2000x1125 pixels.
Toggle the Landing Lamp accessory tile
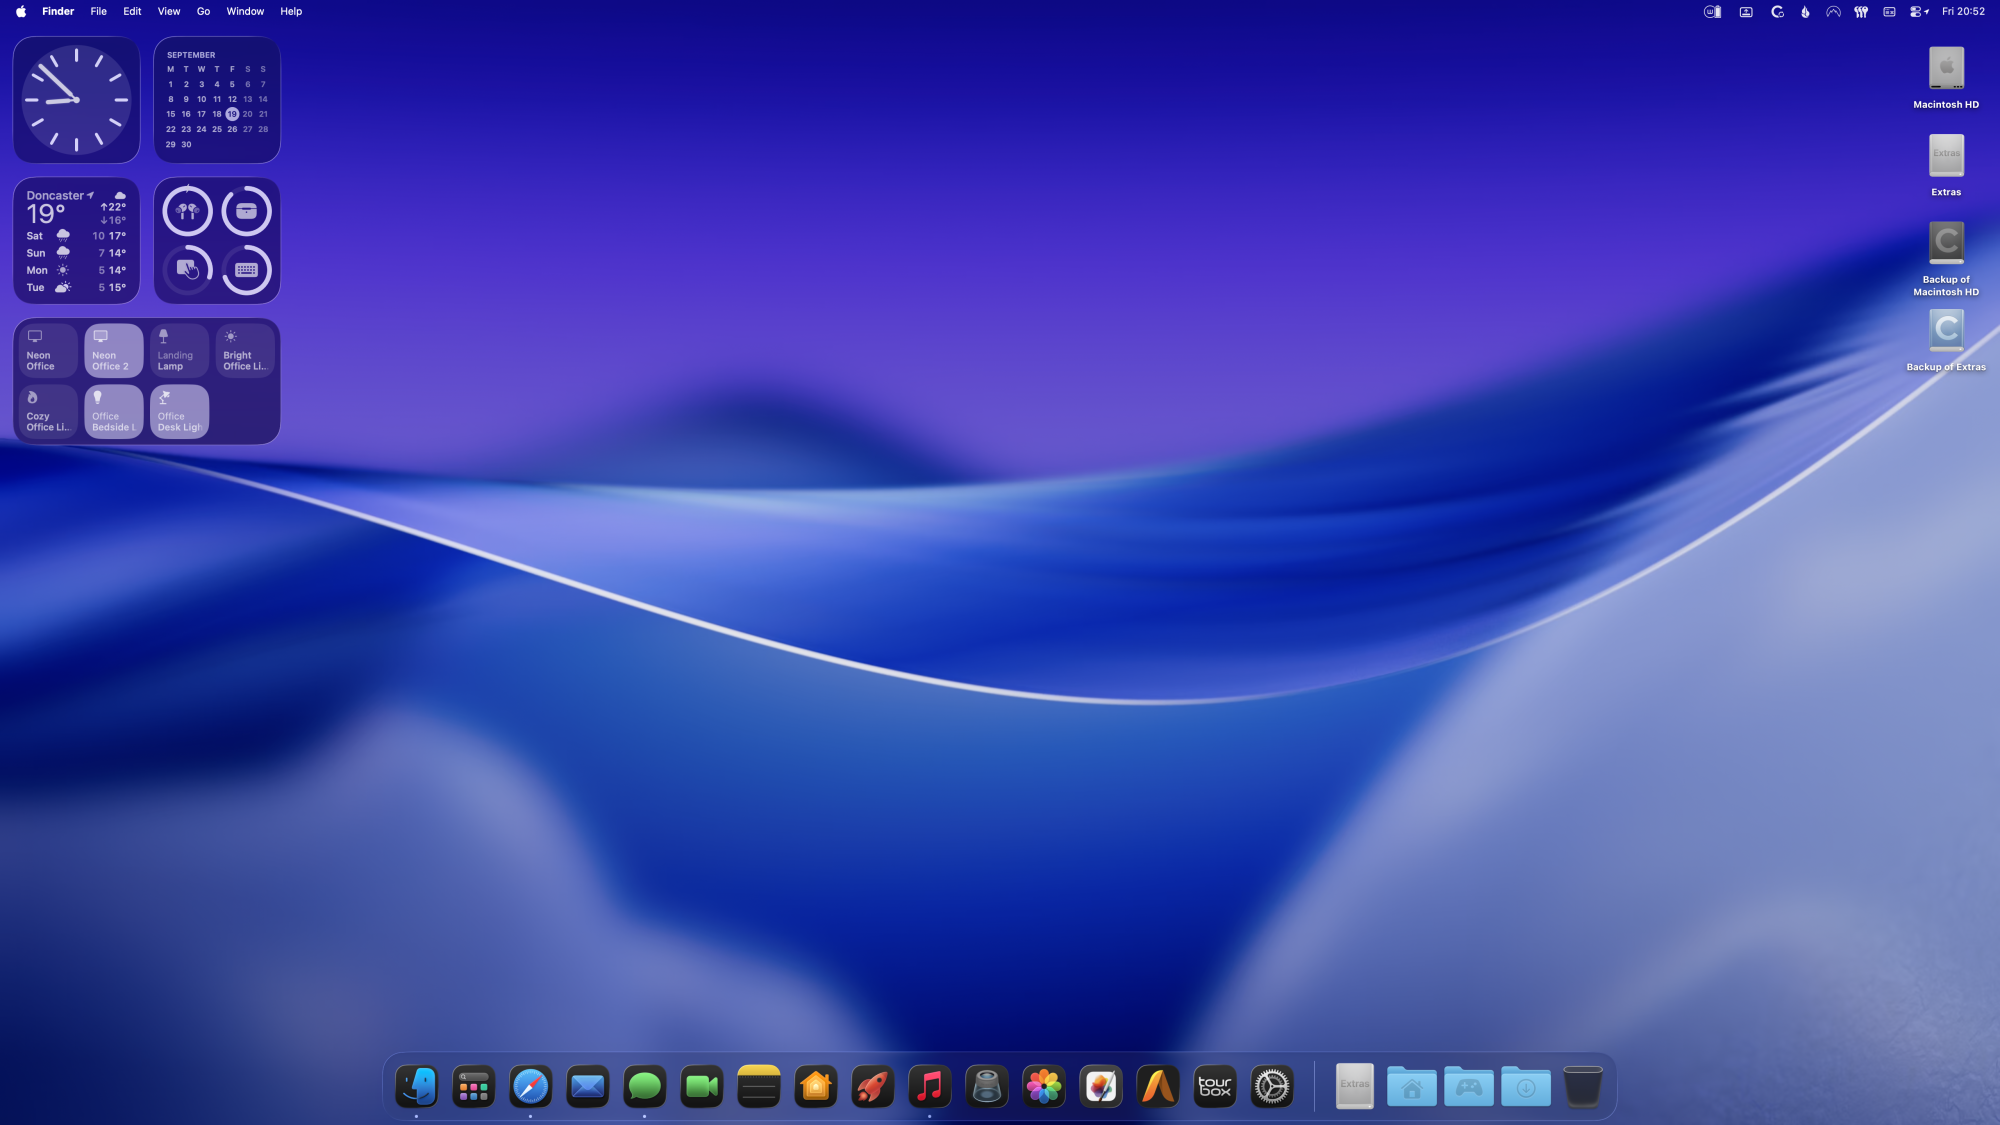(x=179, y=350)
